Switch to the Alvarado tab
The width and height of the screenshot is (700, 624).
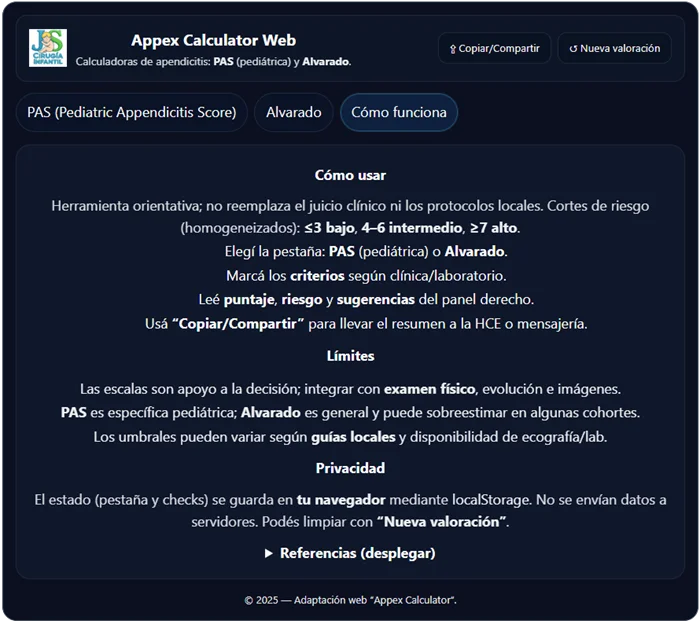click(293, 113)
